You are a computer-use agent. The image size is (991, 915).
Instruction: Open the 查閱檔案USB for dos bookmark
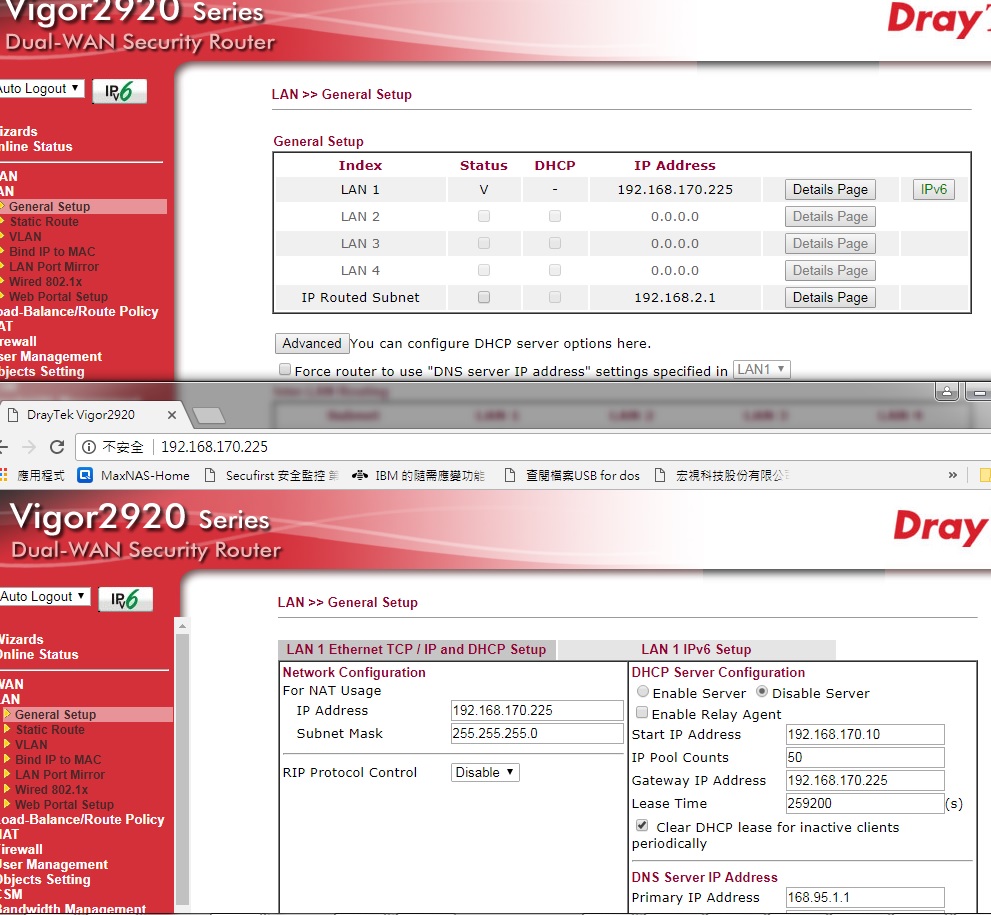pos(572,475)
